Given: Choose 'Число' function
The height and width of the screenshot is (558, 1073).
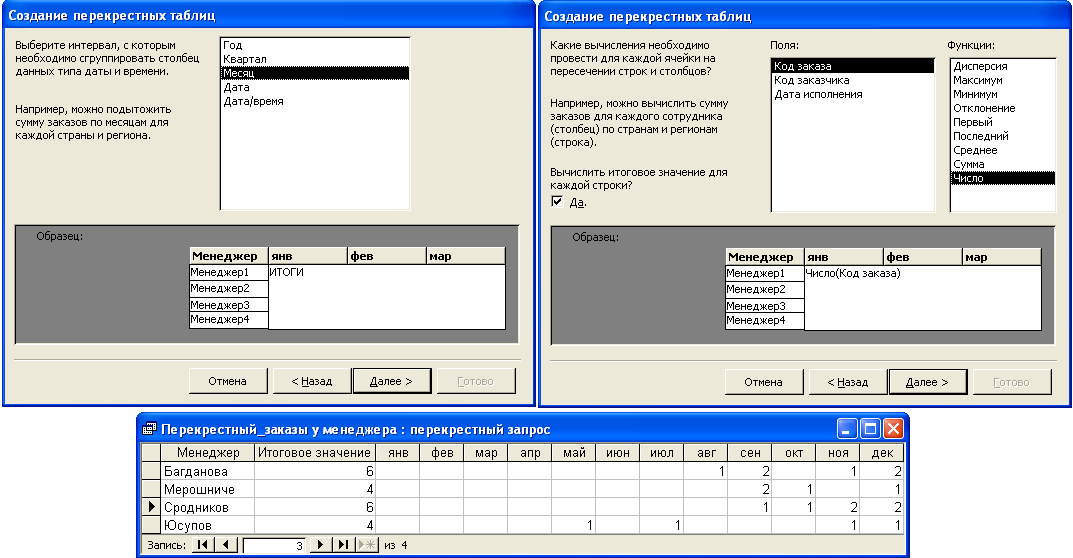Looking at the screenshot, I should pos(1003,178).
